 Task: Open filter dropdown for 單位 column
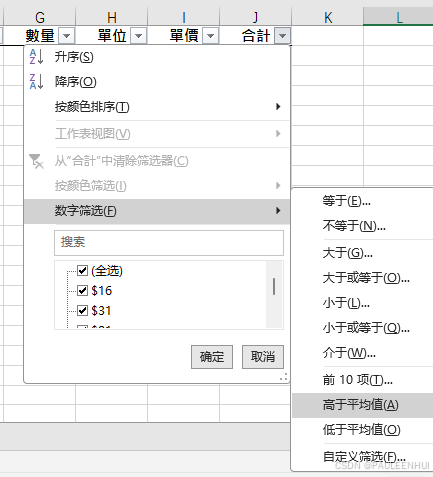[139, 36]
